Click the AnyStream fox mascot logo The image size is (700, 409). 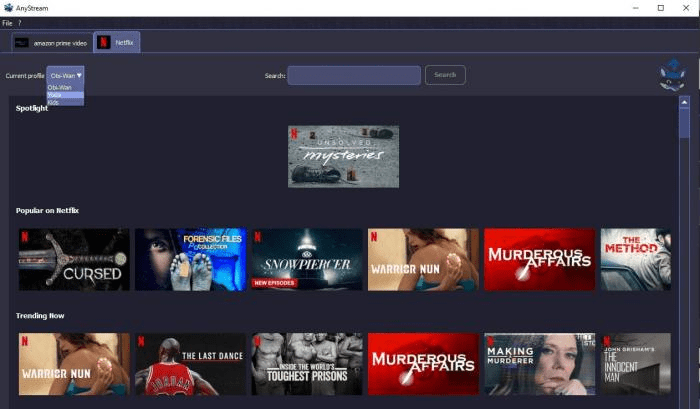[x=673, y=75]
